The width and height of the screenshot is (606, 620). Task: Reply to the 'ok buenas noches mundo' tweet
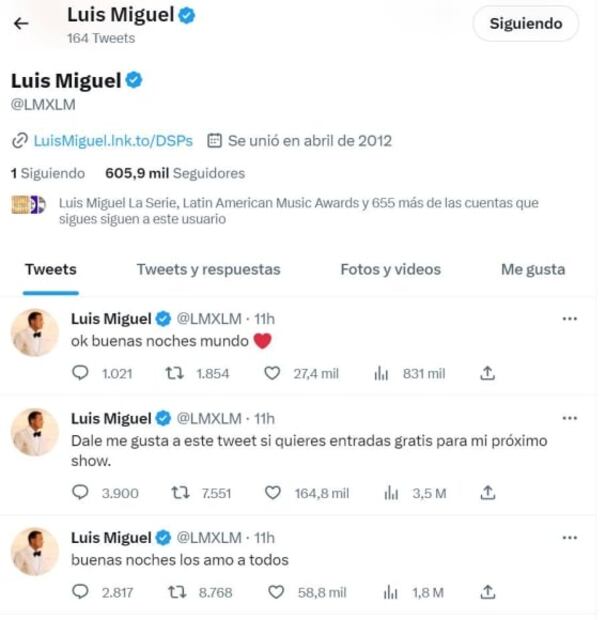pyautogui.click(x=81, y=374)
